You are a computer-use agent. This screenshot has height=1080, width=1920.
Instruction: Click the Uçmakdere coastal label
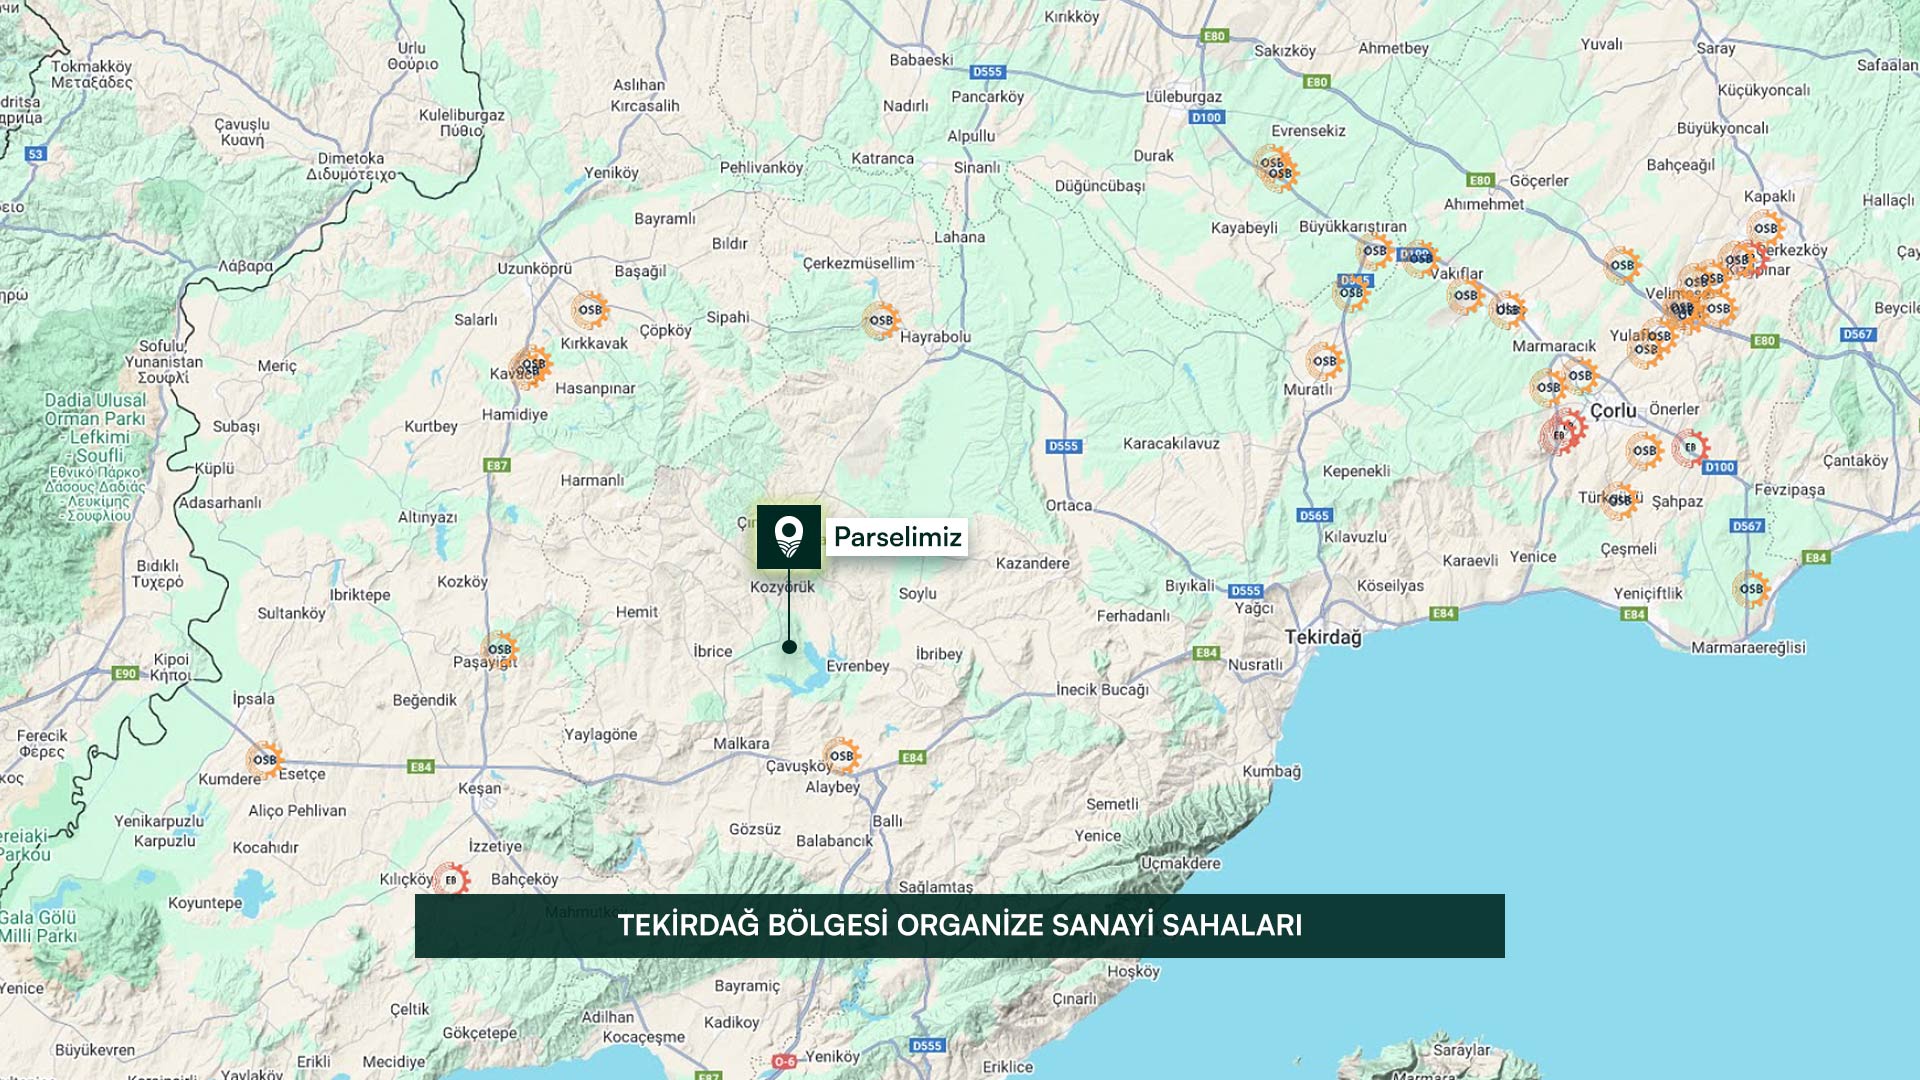(1180, 863)
